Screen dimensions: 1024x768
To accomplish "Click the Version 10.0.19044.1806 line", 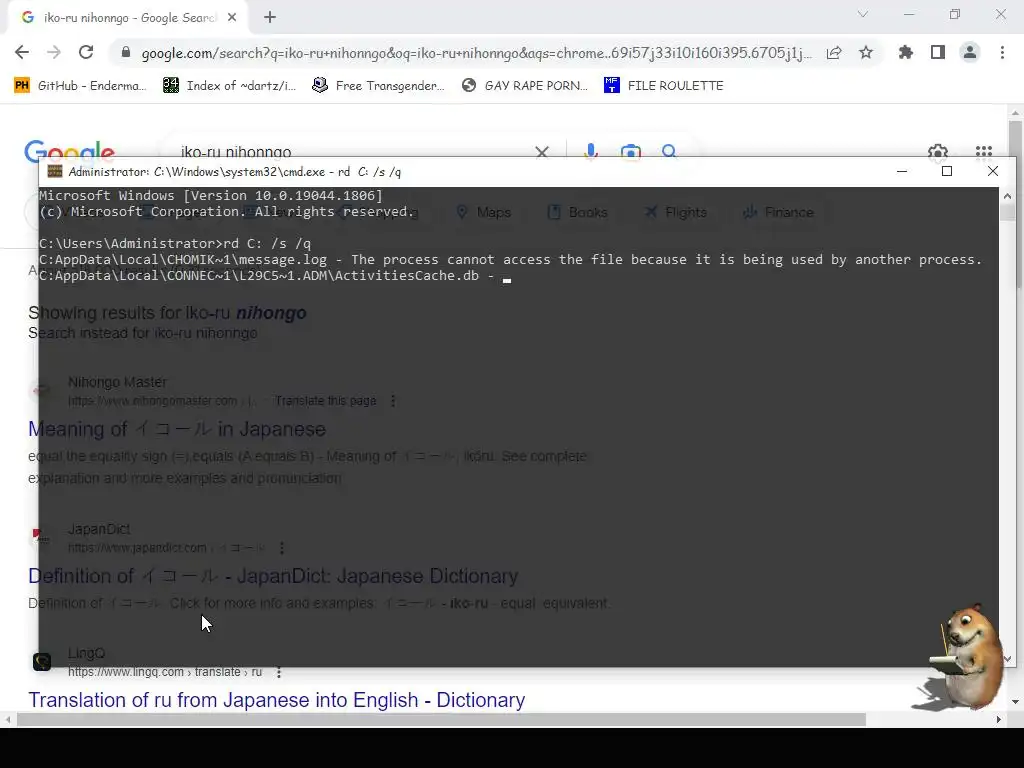I will point(210,195).
